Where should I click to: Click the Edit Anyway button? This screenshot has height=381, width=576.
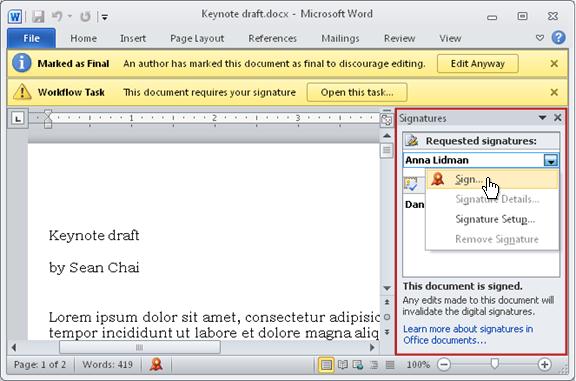[478, 64]
